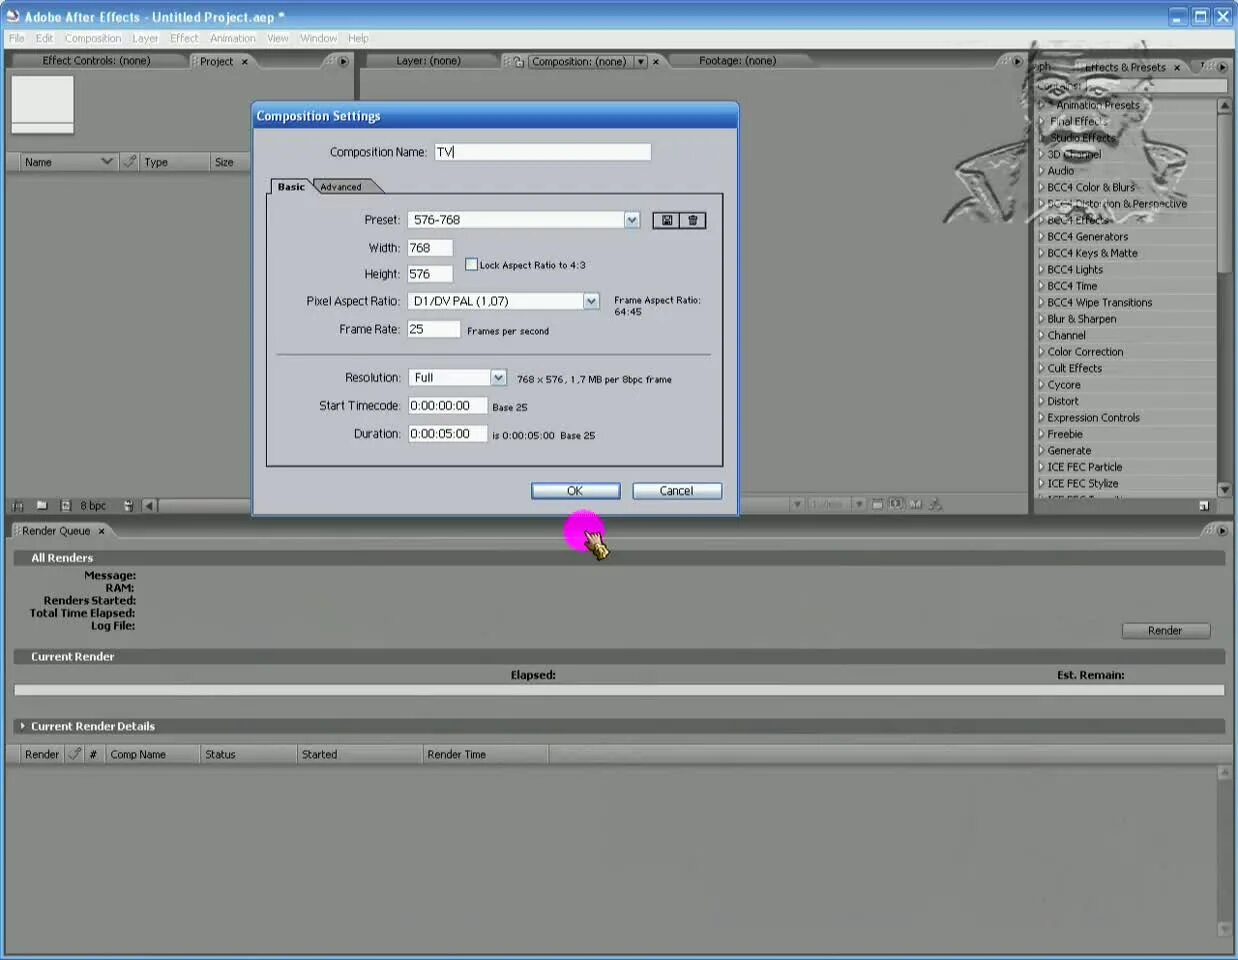
Task: Open Effects & Presets panel options arrow
Action: click(x=1222, y=67)
